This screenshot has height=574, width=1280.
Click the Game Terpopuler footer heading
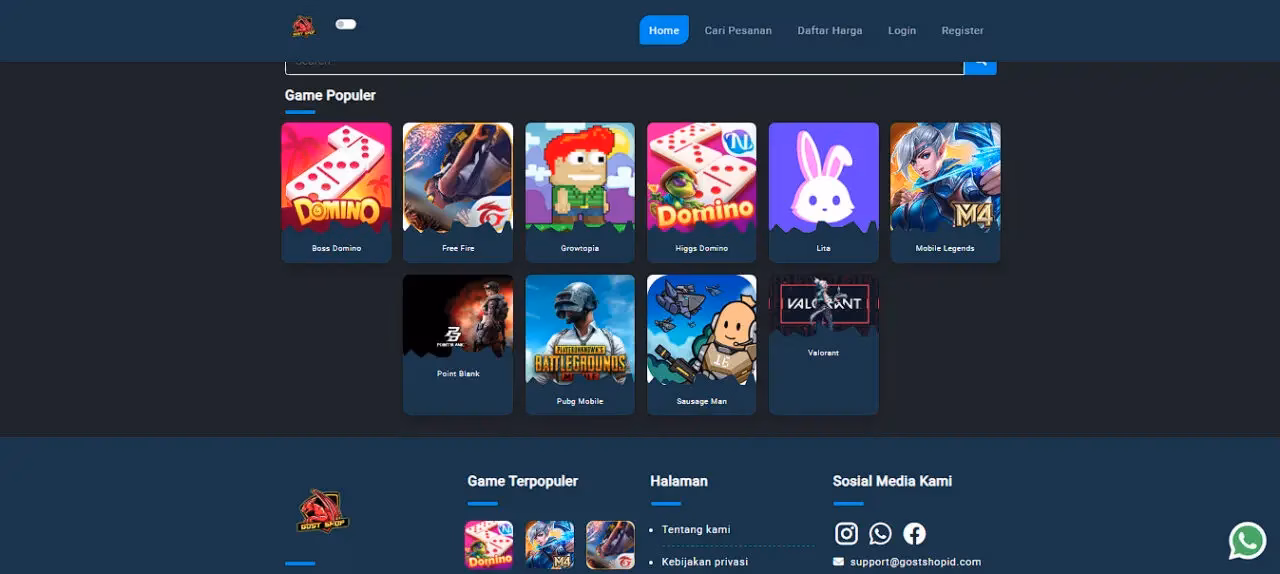coord(523,481)
